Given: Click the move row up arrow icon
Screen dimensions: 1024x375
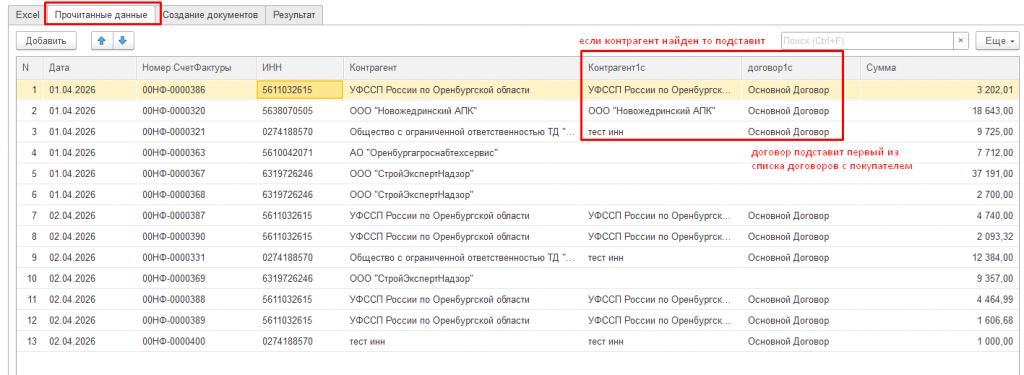Looking at the screenshot, I should [x=101, y=41].
